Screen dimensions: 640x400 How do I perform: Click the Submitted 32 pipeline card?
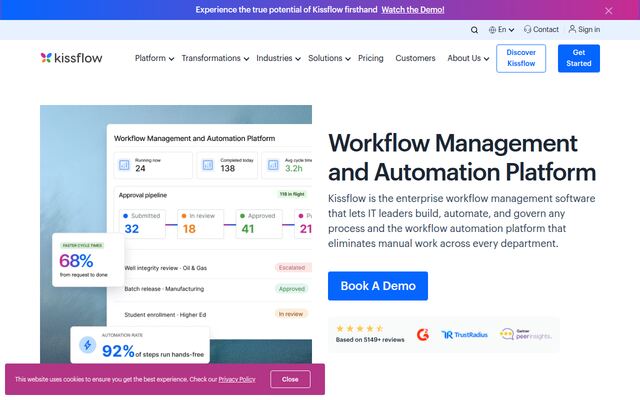(x=142, y=224)
